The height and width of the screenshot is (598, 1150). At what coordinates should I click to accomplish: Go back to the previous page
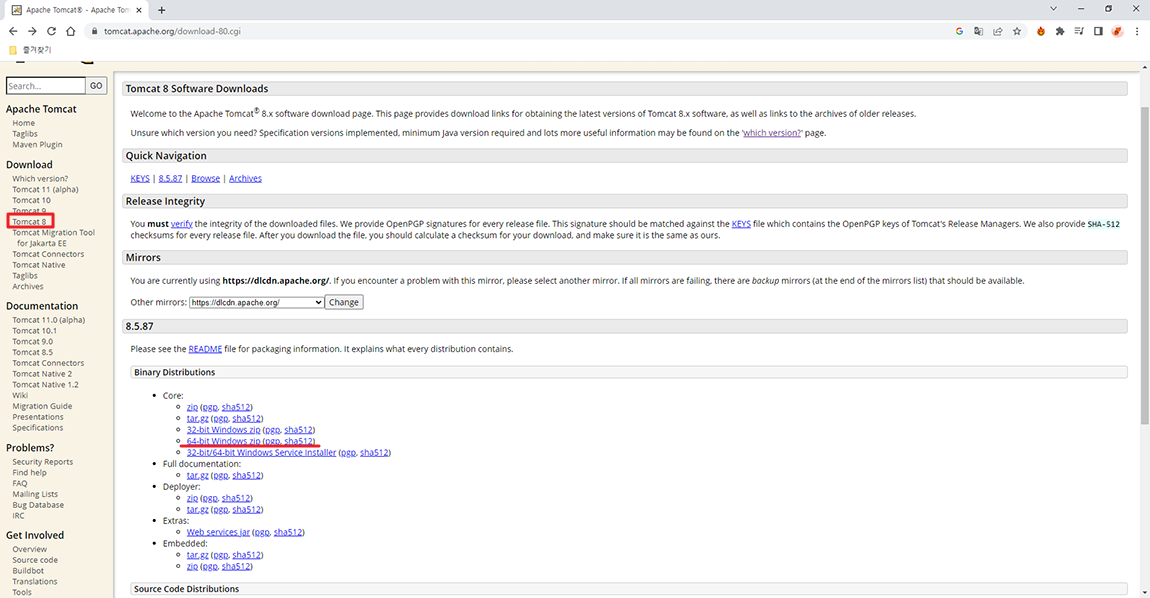(x=13, y=32)
